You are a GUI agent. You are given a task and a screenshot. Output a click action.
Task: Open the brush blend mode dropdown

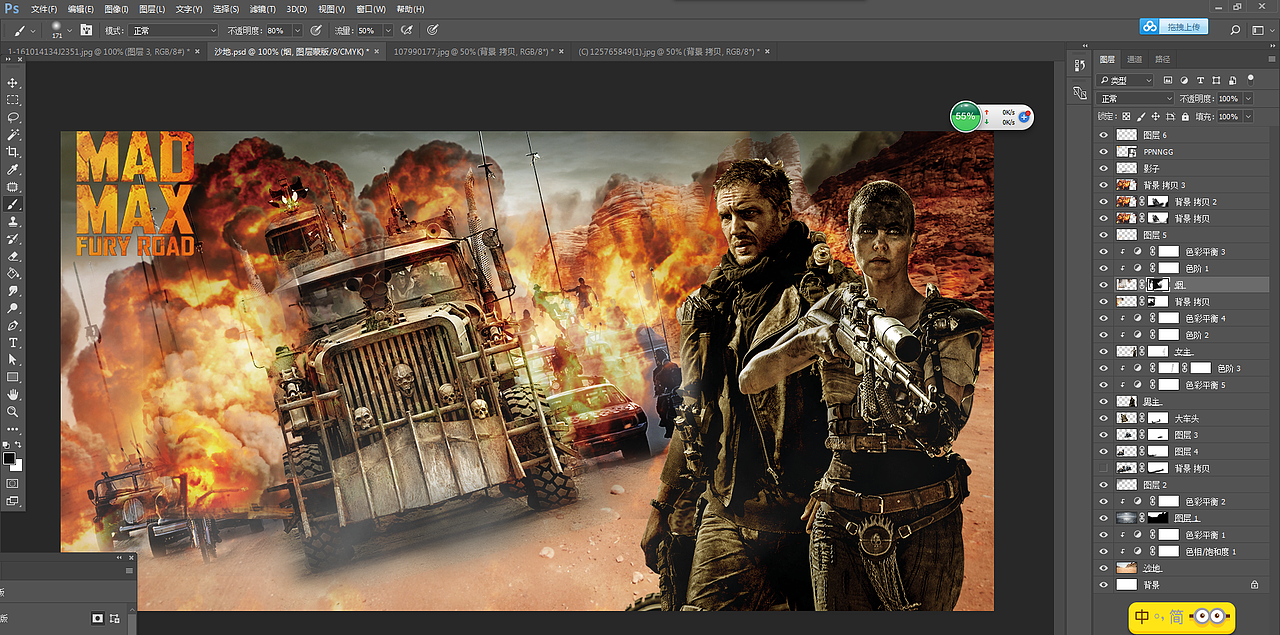172,31
